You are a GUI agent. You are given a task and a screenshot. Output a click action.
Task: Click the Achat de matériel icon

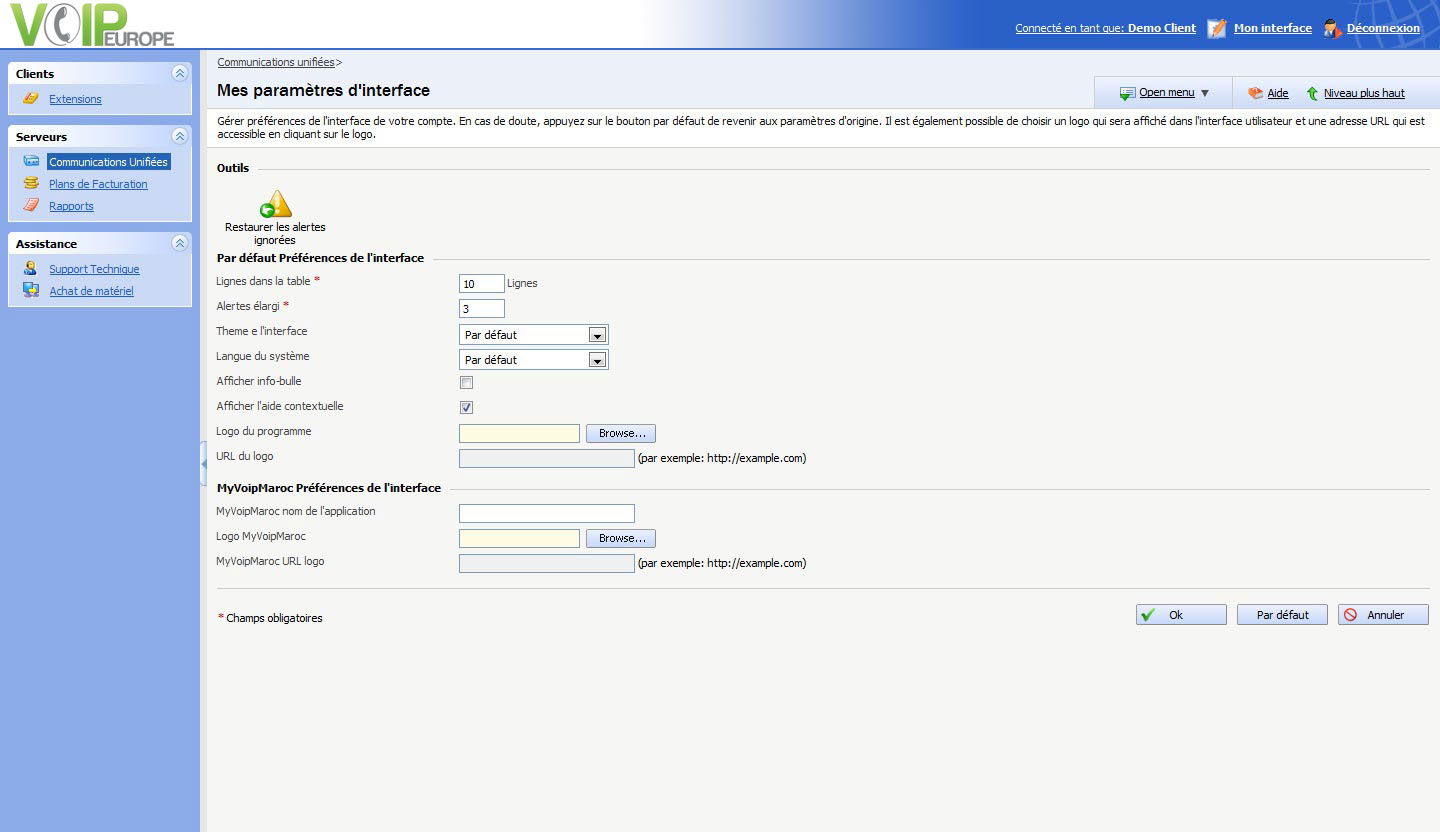[31, 291]
